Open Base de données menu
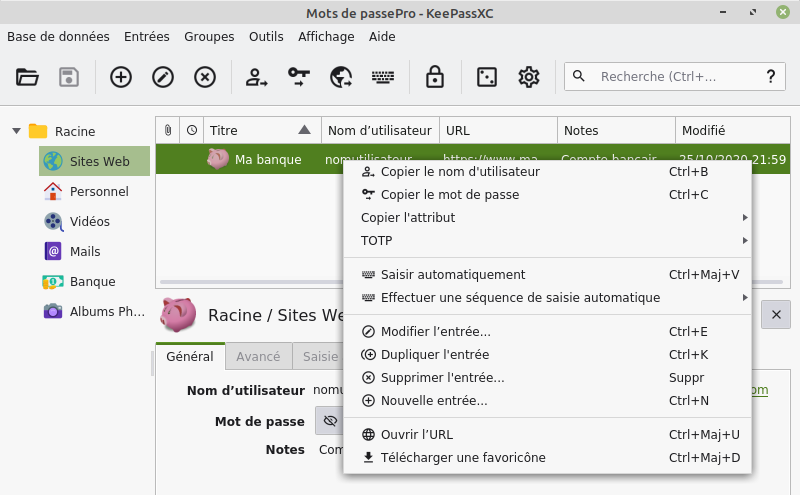The width and height of the screenshot is (800, 495). pyautogui.click(x=58, y=37)
